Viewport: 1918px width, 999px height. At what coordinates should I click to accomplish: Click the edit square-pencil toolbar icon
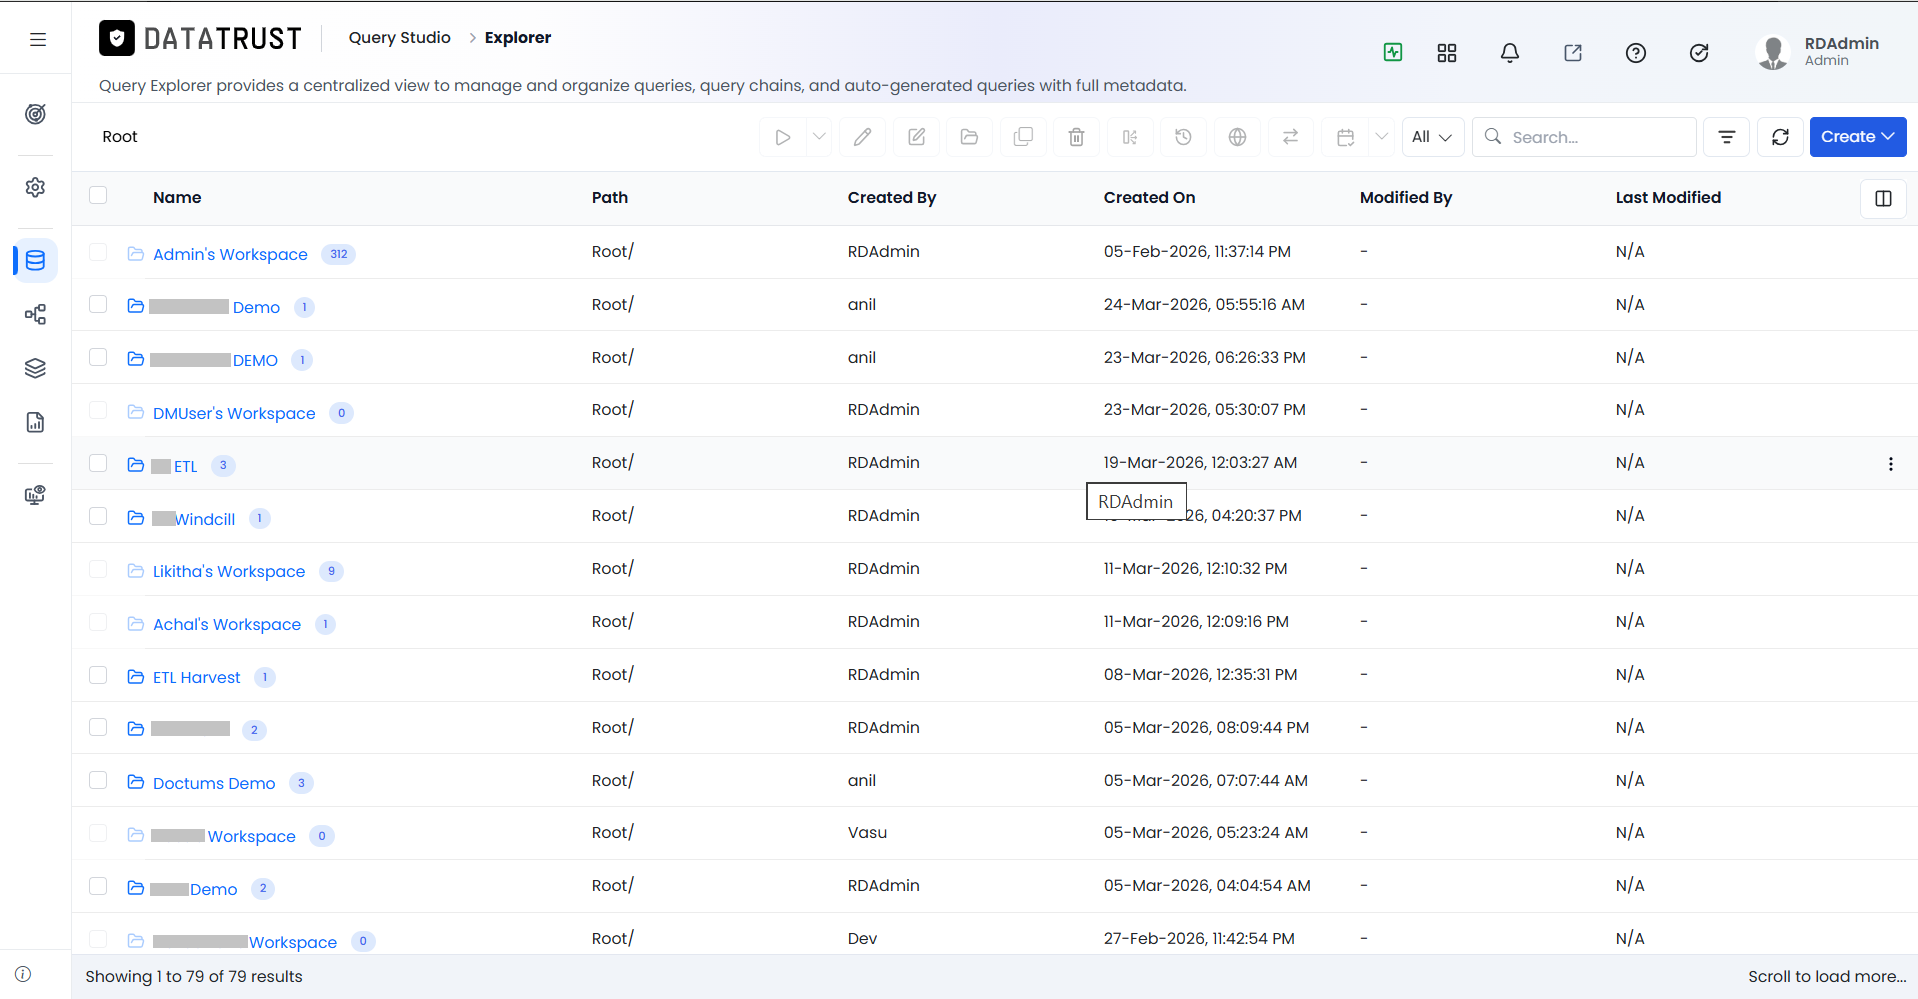coord(916,137)
